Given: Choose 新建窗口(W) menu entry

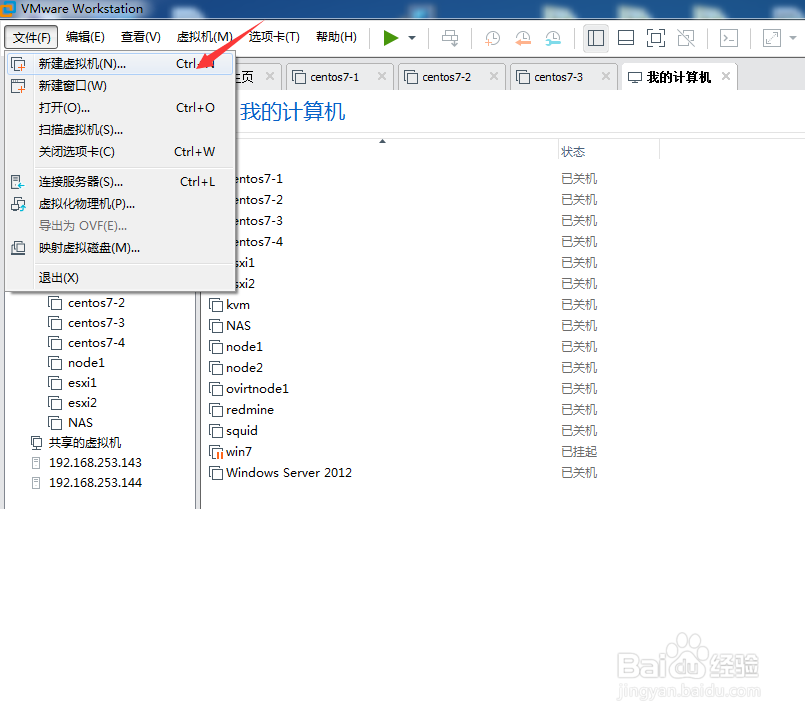Looking at the screenshot, I should pyautogui.click(x=120, y=86).
